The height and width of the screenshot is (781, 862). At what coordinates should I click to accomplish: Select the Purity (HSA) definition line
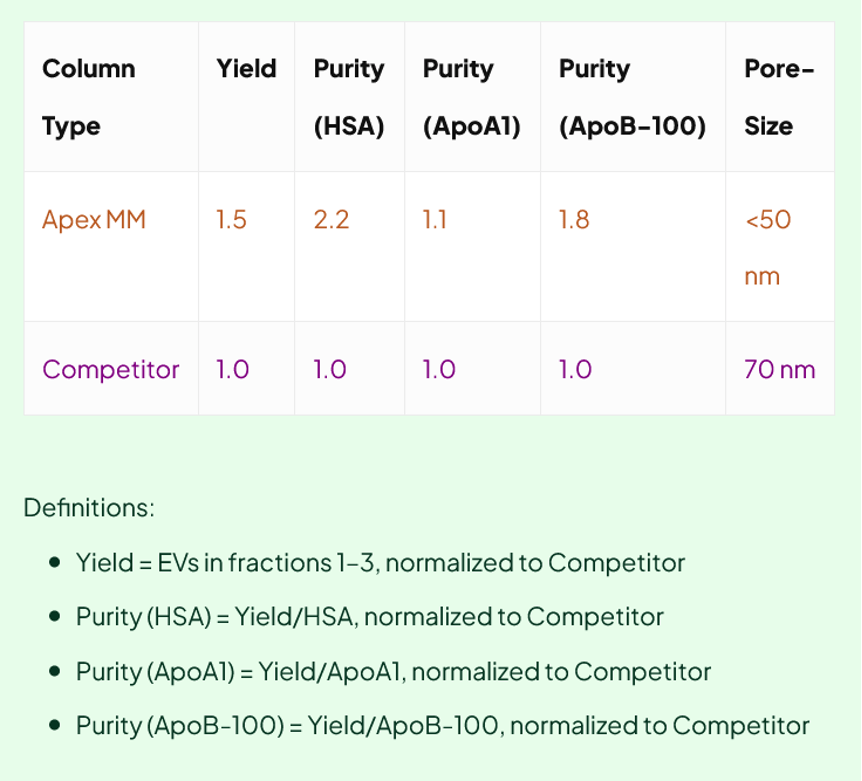(x=369, y=617)
